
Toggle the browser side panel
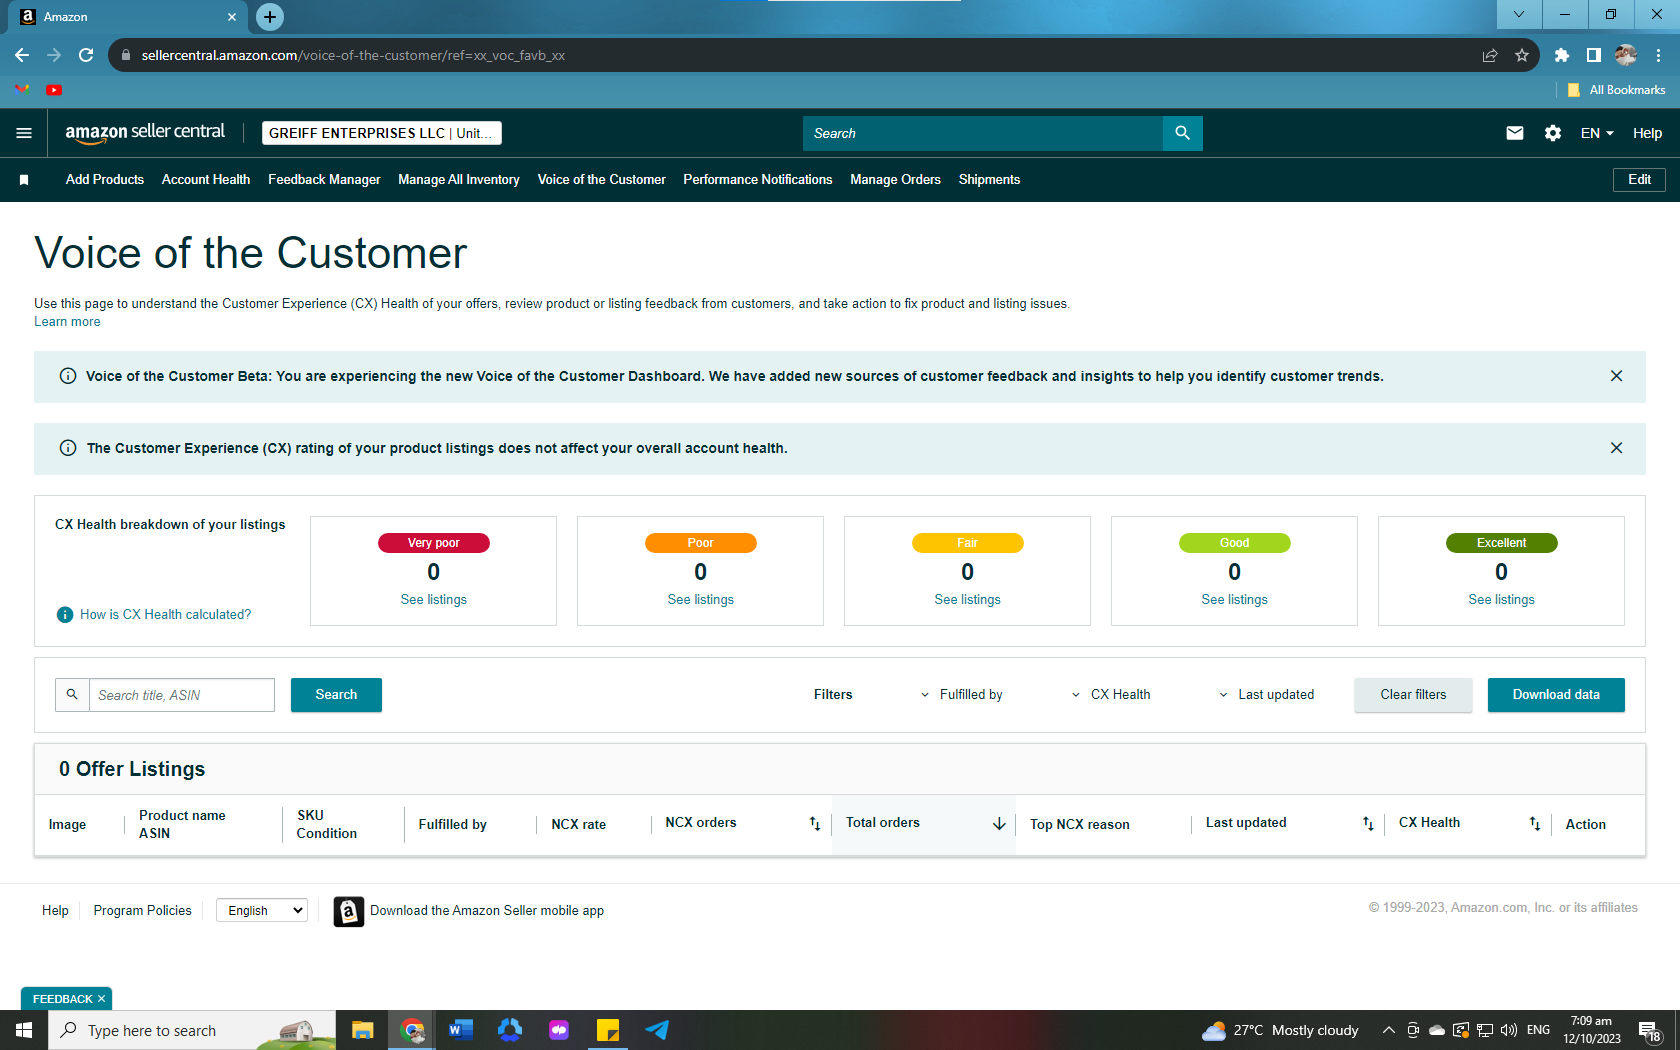[x=1594, y=55]
